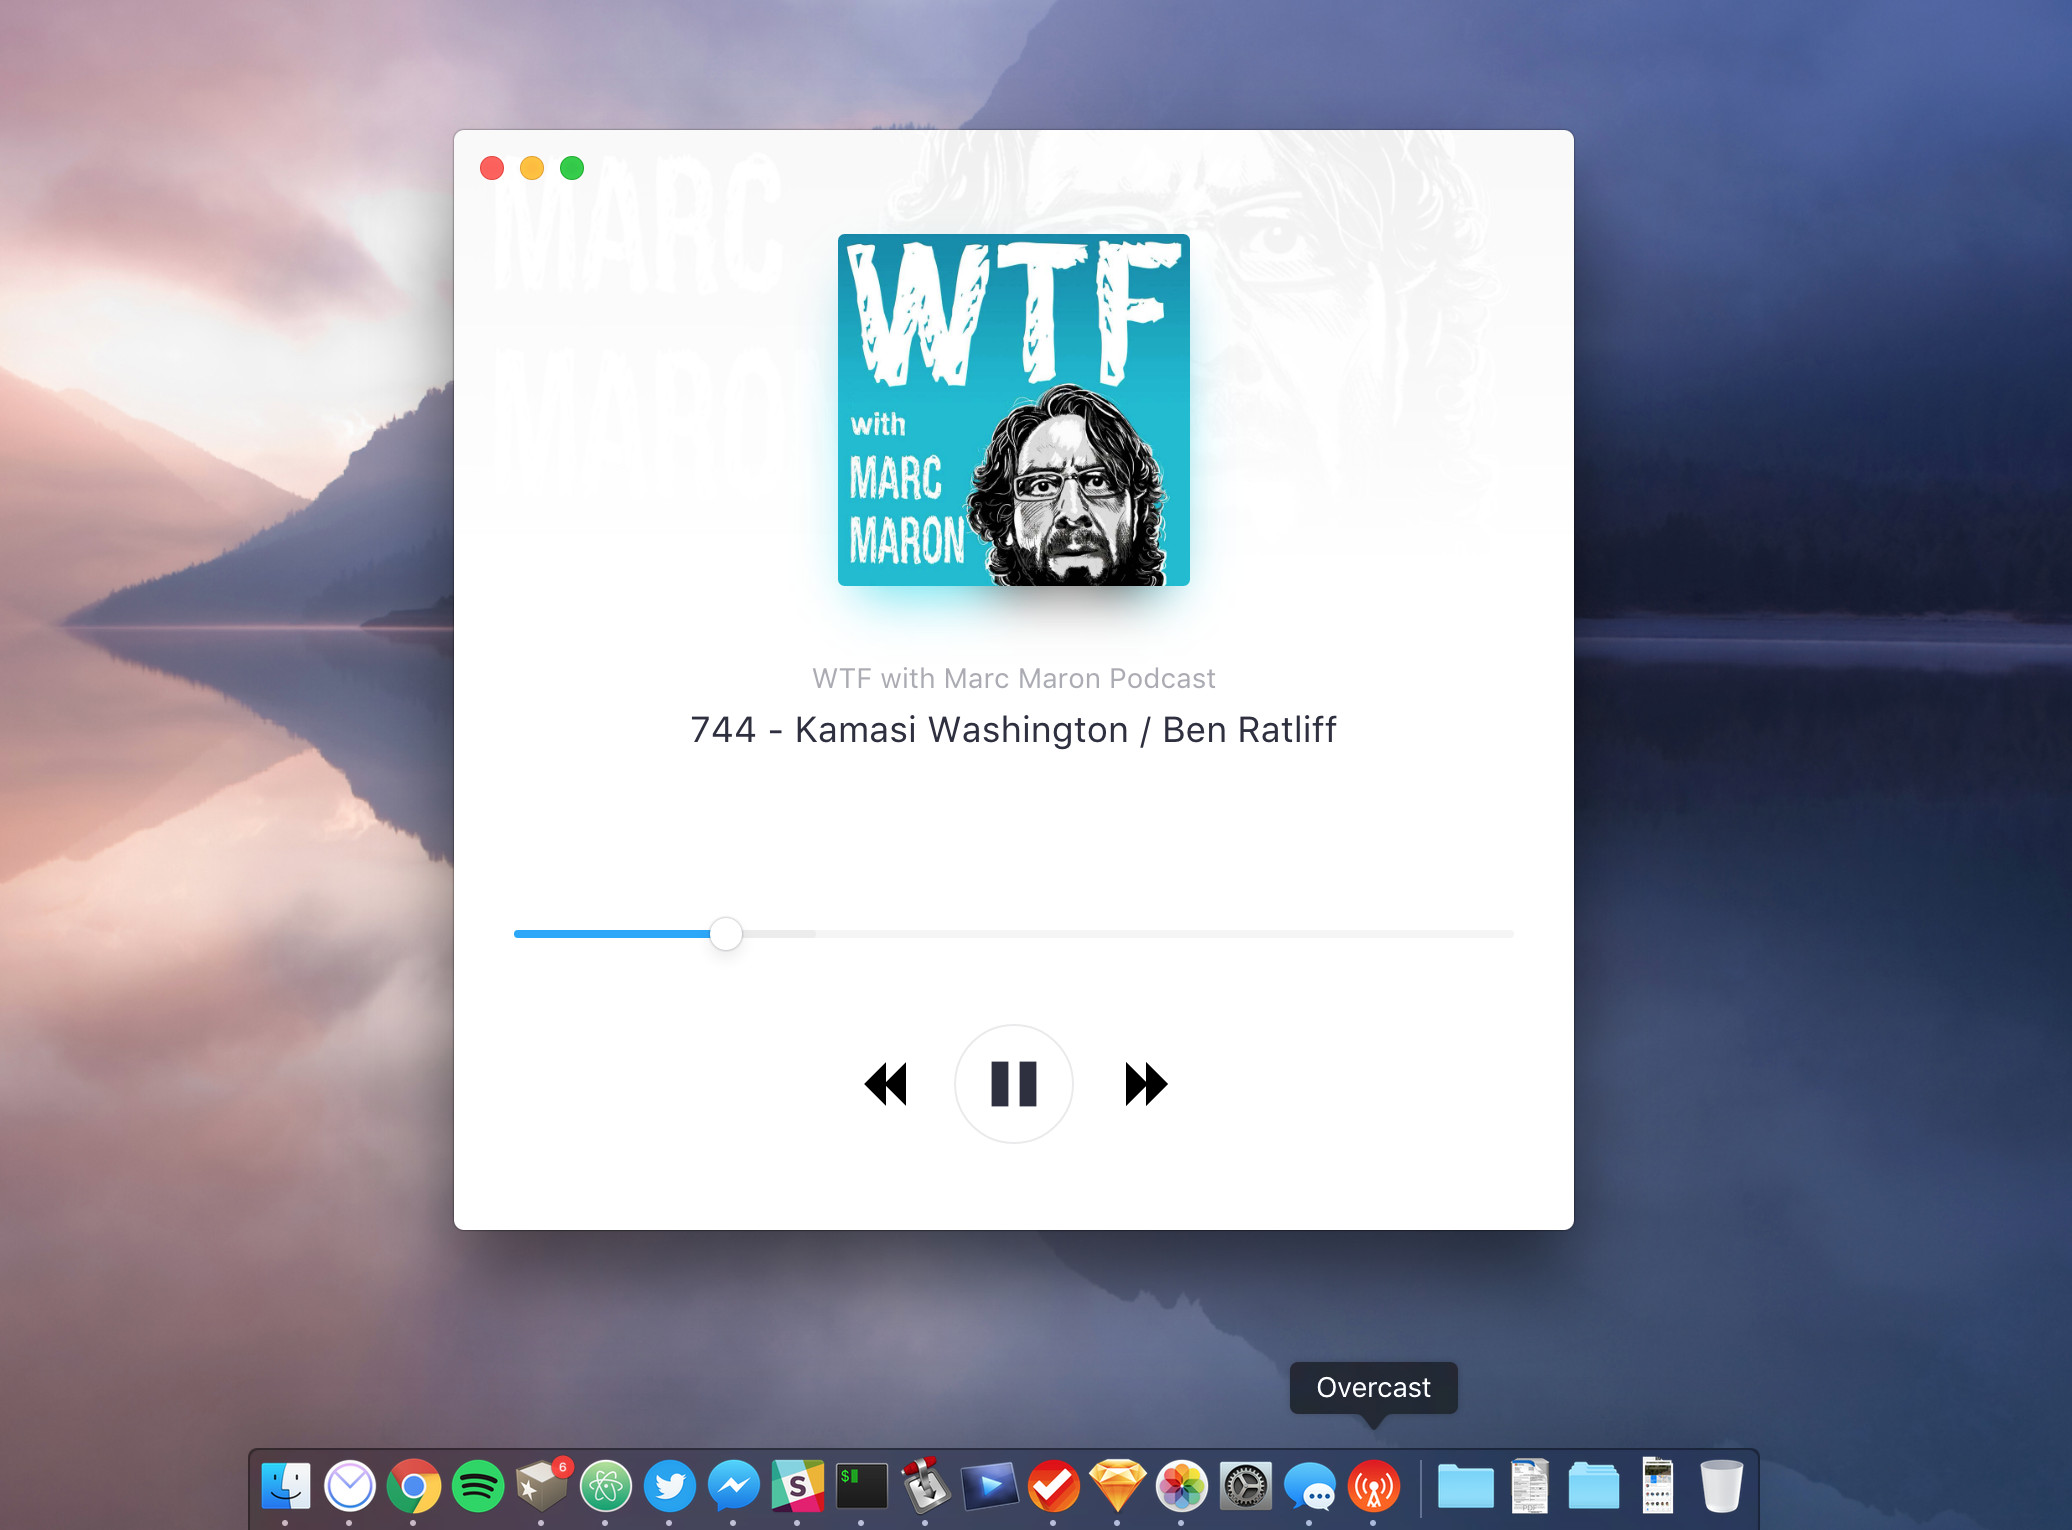2072x1530 pixels.
Task: Maximize the player with the green button
Action: (572, 168)
